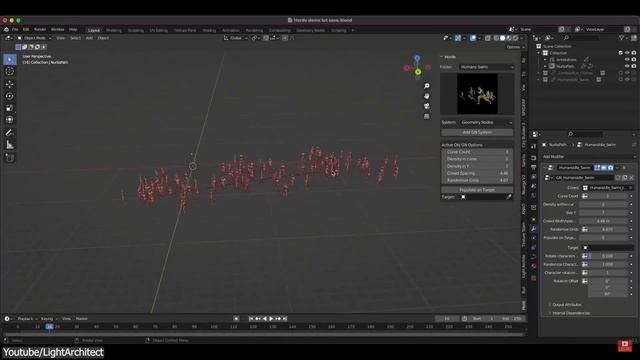Open the File menu

[15, 29]
